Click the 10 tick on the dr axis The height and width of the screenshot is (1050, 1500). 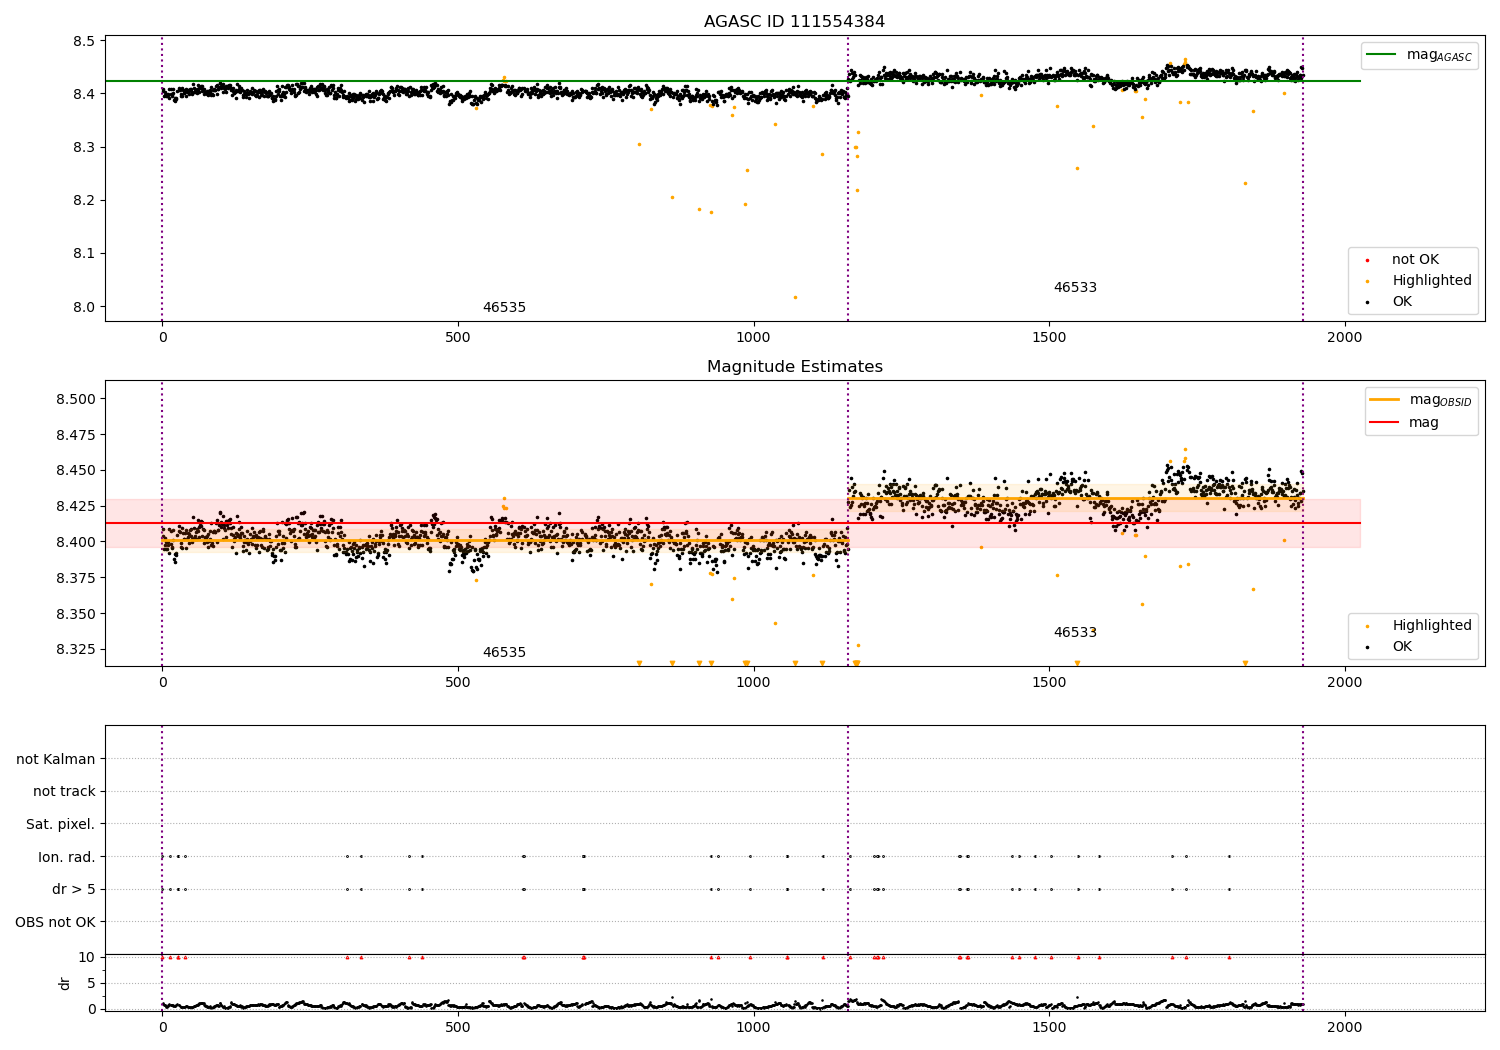[87, 957]
